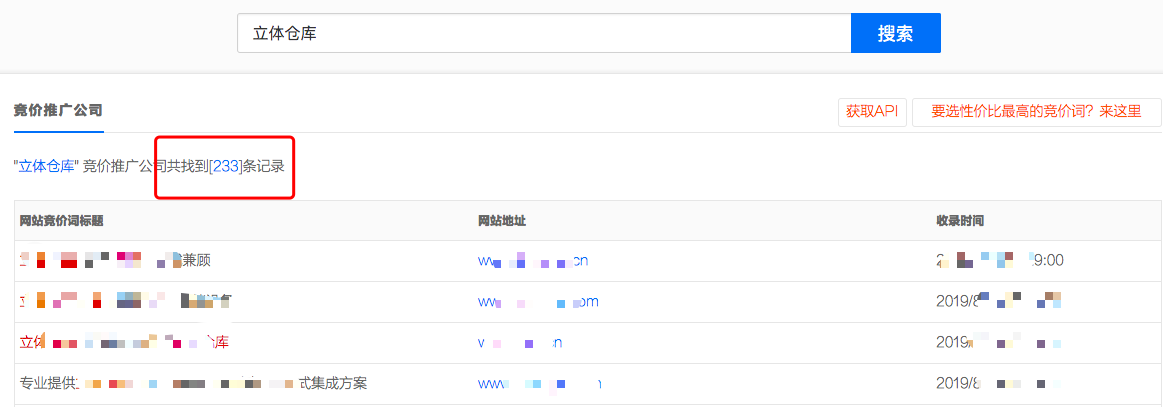Click the first row date ending in 9:00
The image size is (1163, 407).
(x=999, y=260)
